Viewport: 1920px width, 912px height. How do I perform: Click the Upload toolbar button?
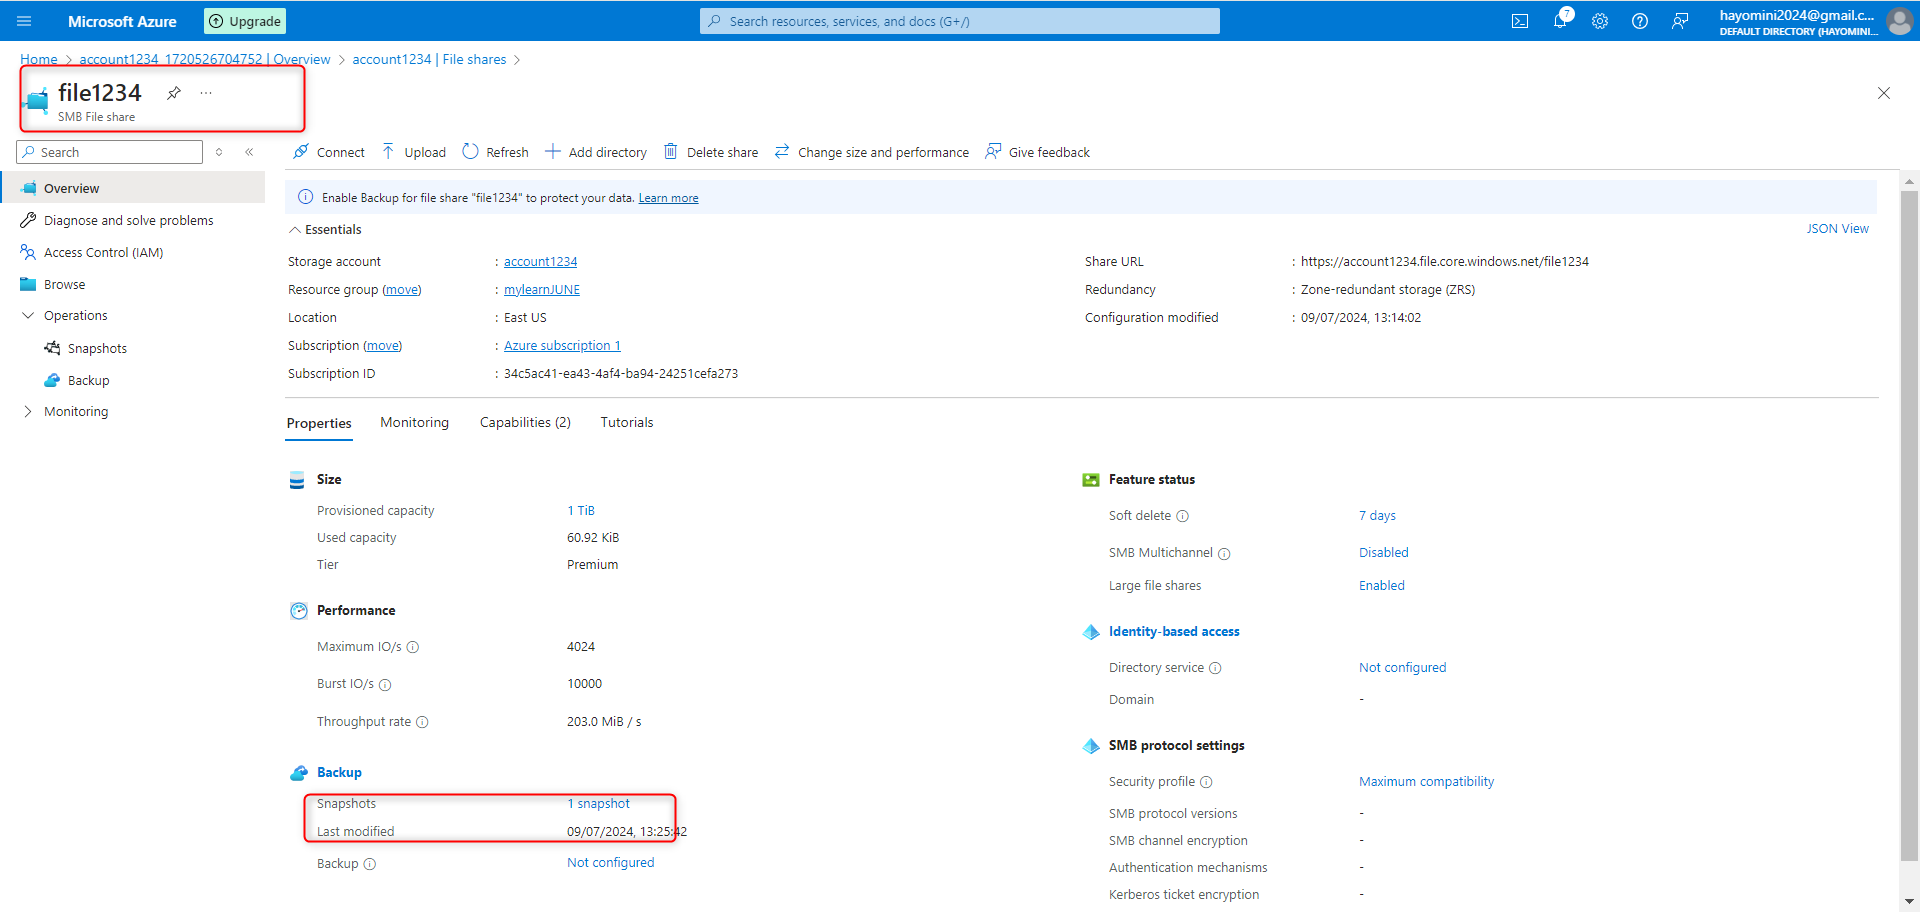click(414, 152)
